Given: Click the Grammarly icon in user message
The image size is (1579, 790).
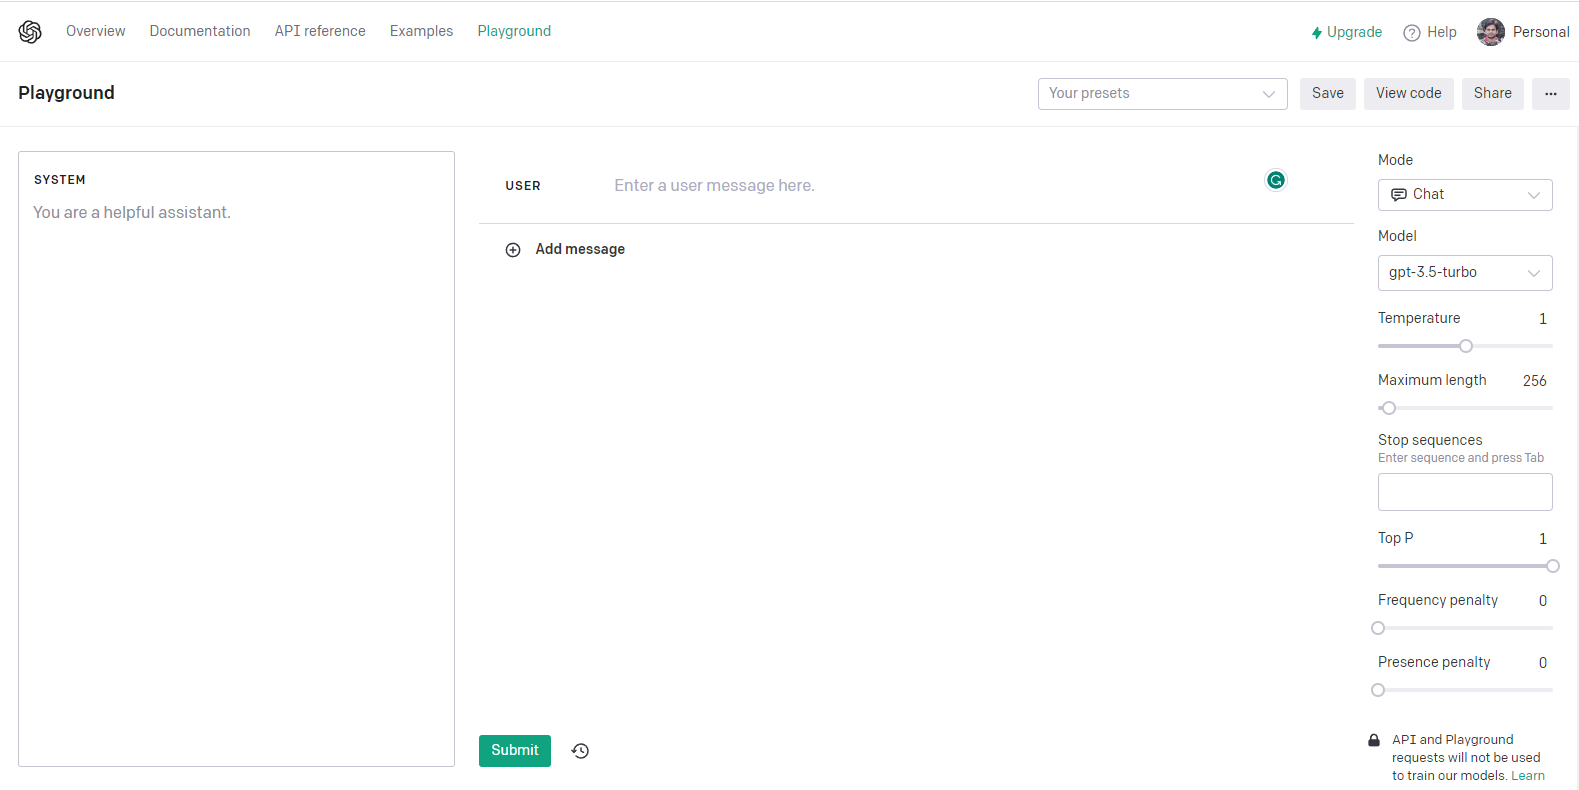Looking at the screenshot, I should pos(1275,180).
